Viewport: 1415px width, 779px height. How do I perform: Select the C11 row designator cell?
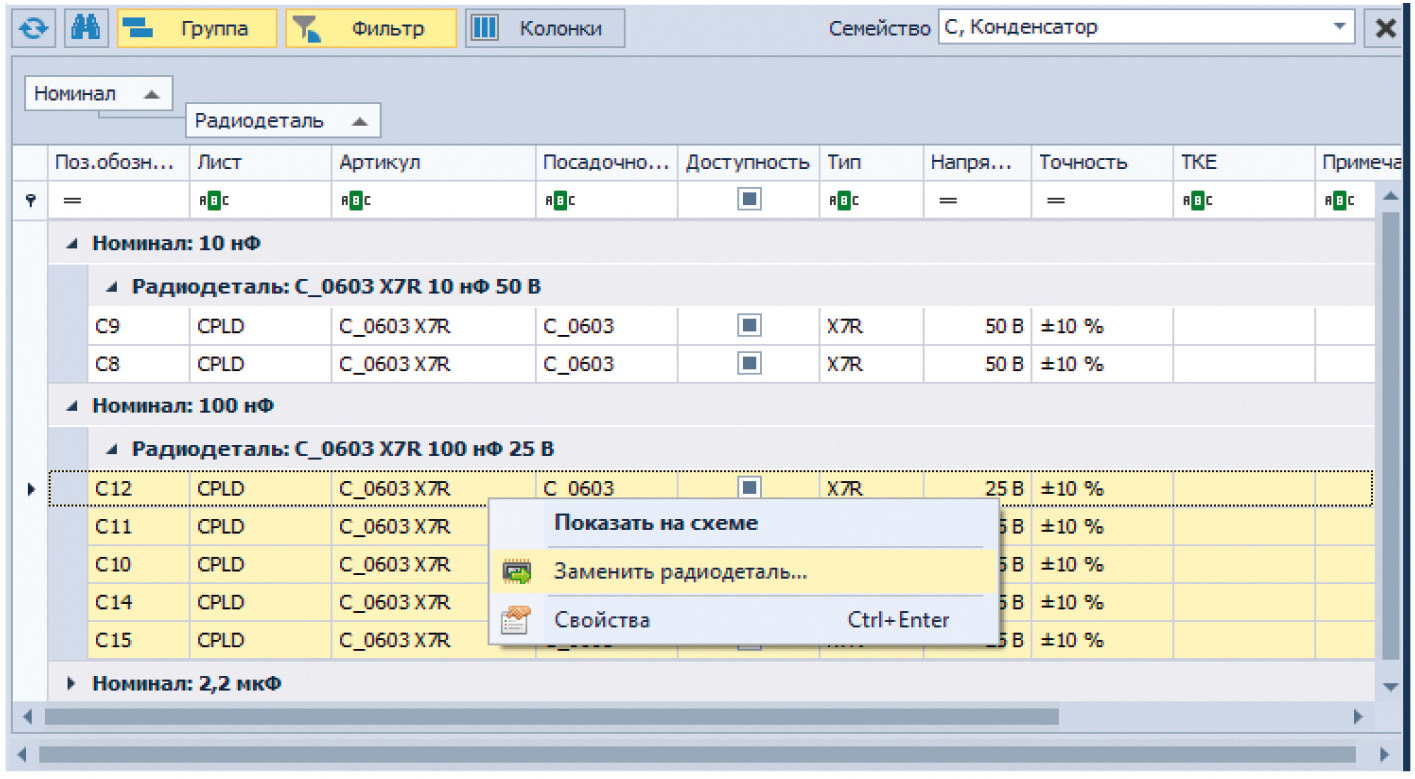point(139,526)
